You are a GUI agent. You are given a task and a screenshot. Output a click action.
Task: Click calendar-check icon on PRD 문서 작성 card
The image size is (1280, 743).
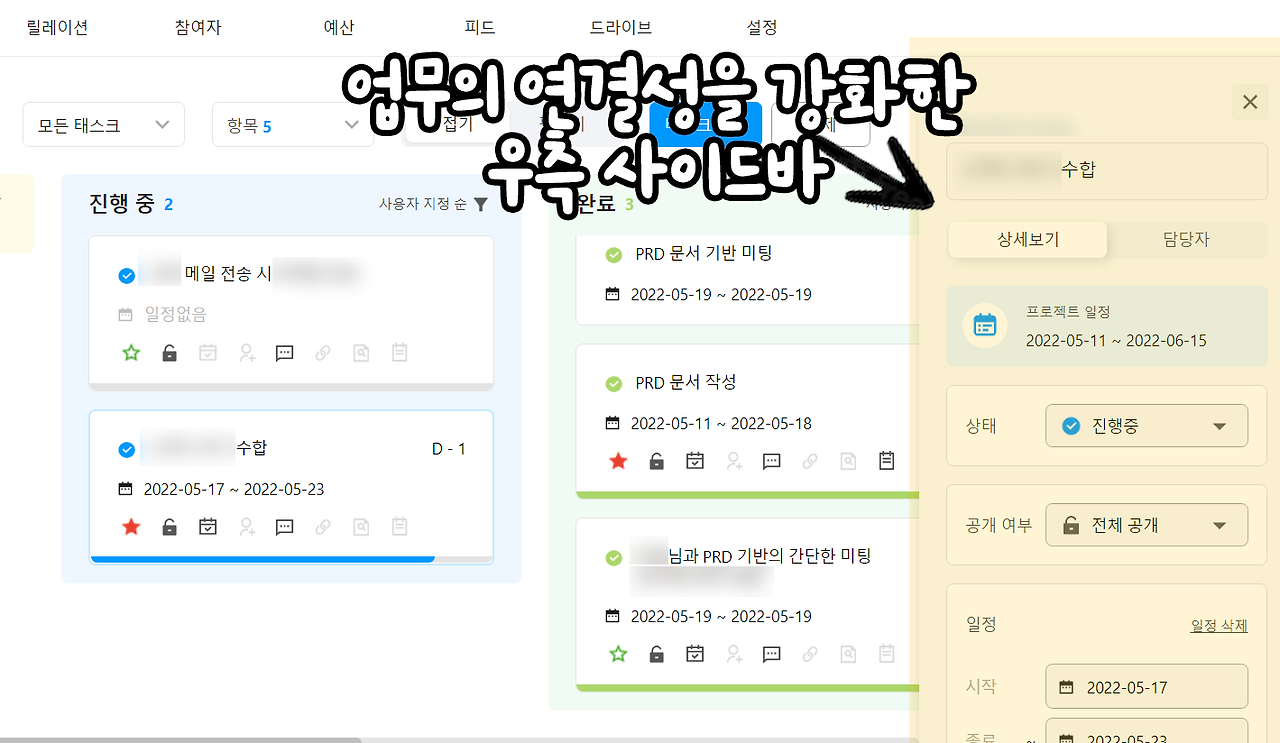pos(695,460)
